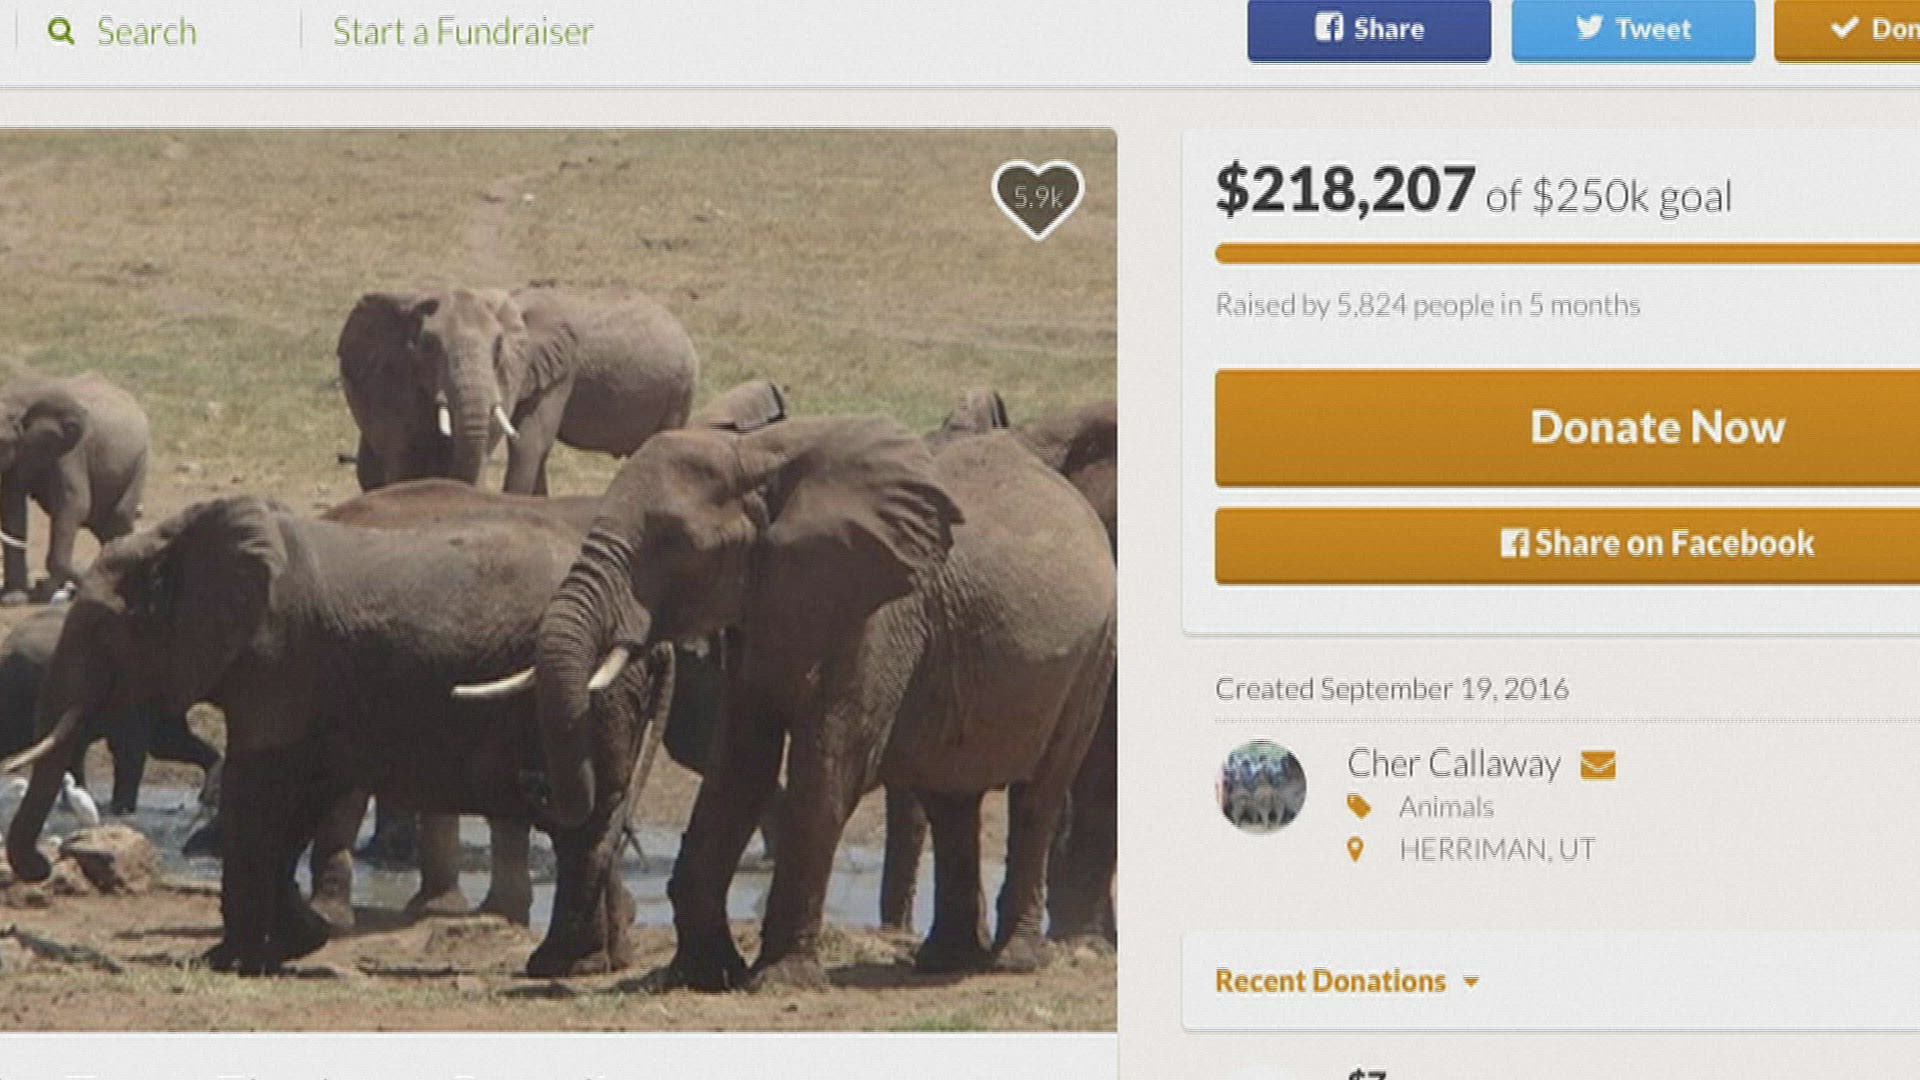This screenshot has width=1920, height=1080.
Task: Click the checkmark icon in the top orange button
Action: pos(1844,28)
